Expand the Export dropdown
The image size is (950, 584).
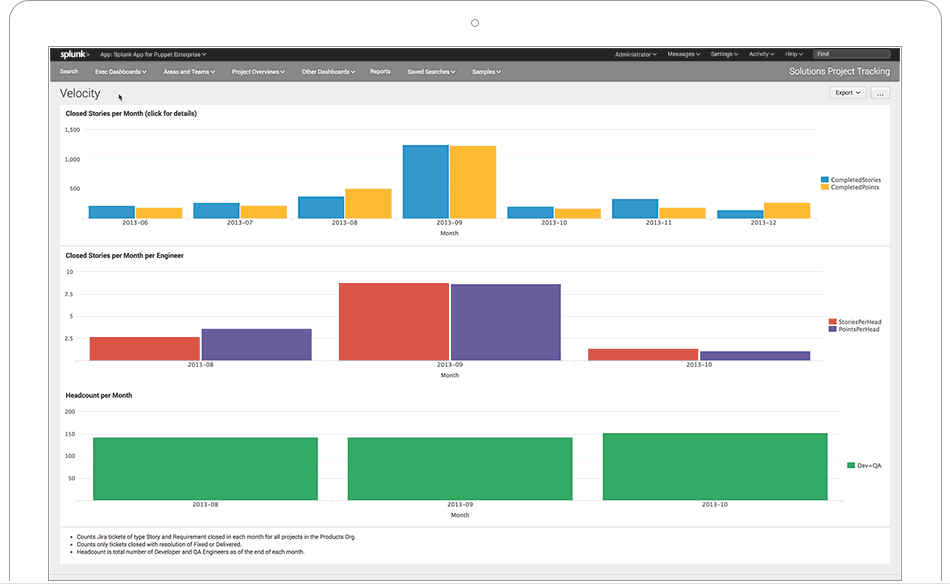click(x=848, y=93)
